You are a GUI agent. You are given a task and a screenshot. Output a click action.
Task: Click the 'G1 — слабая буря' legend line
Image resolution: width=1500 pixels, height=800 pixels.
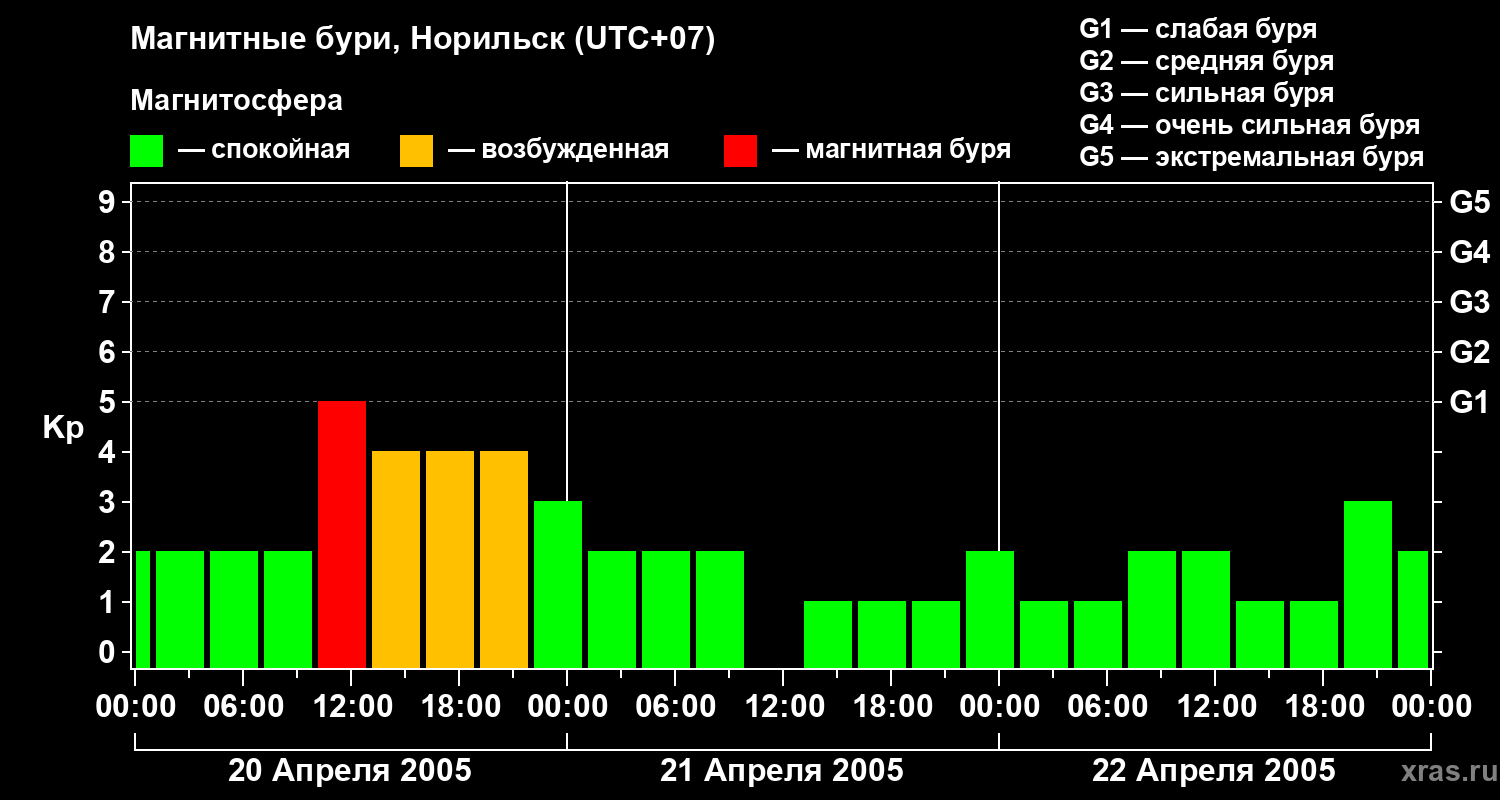click(x=1198, y=29)
